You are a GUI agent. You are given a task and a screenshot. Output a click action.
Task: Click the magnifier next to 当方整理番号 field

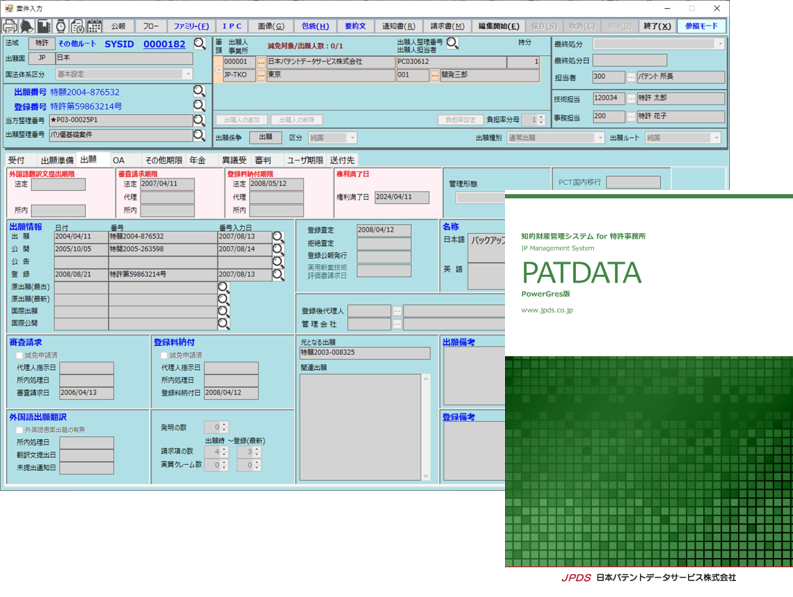click(199, 120)
